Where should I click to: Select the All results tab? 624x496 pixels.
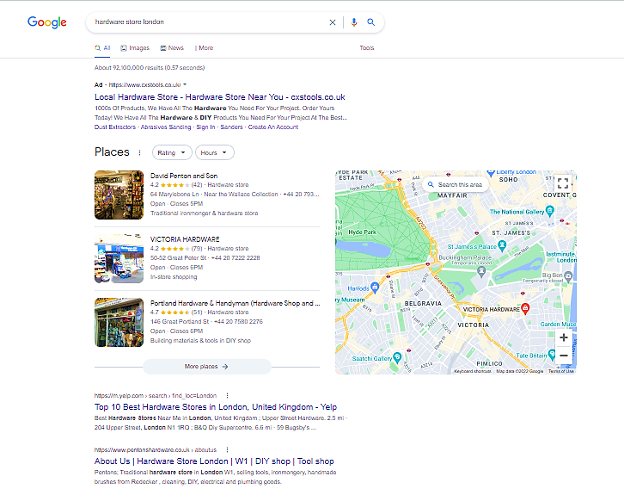[102, 48]
